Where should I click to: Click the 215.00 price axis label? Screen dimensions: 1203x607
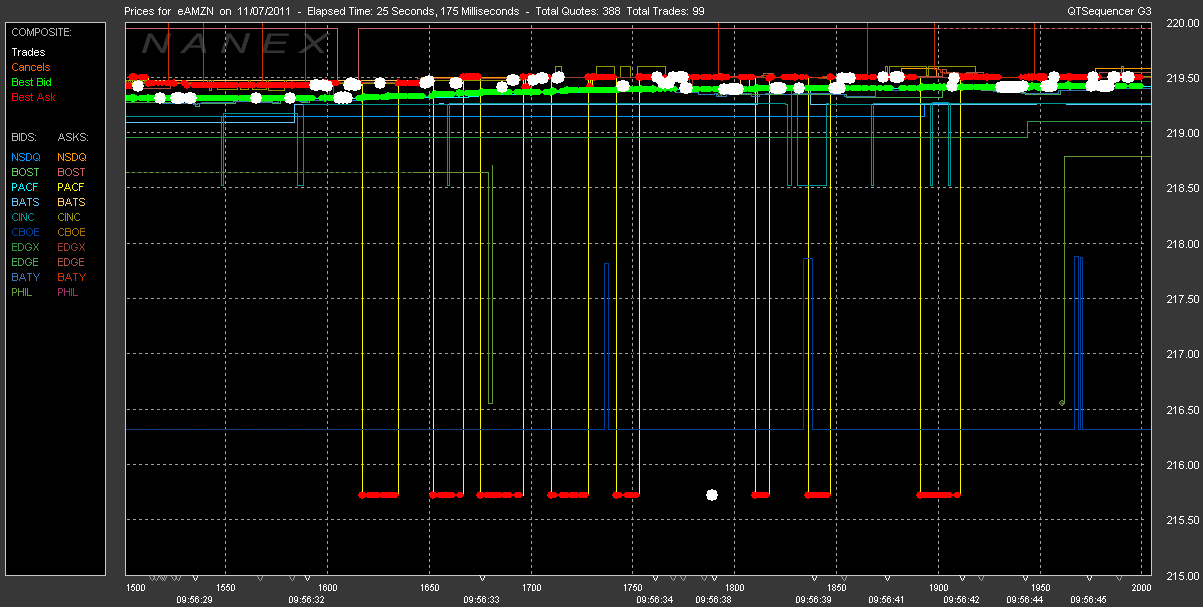pyautogui.click(x=1183, y=576)
